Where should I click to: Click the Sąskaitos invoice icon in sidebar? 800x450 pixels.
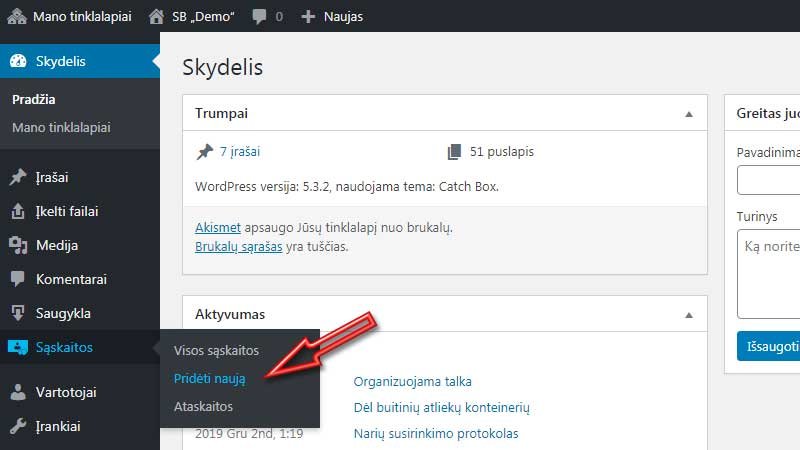[x=18, y=347]
